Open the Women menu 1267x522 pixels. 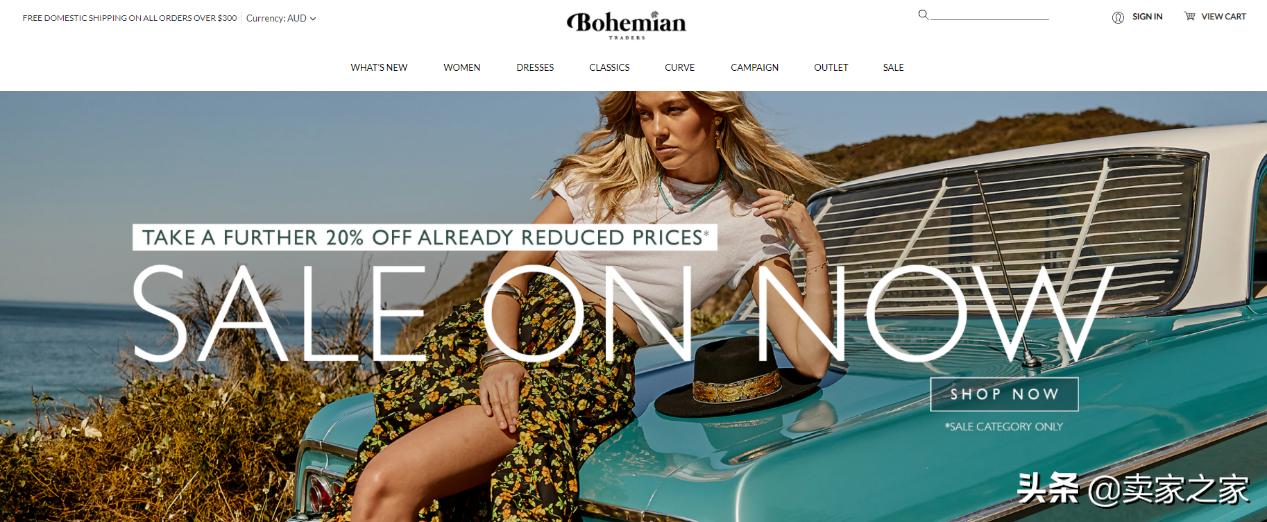(462, 68)
